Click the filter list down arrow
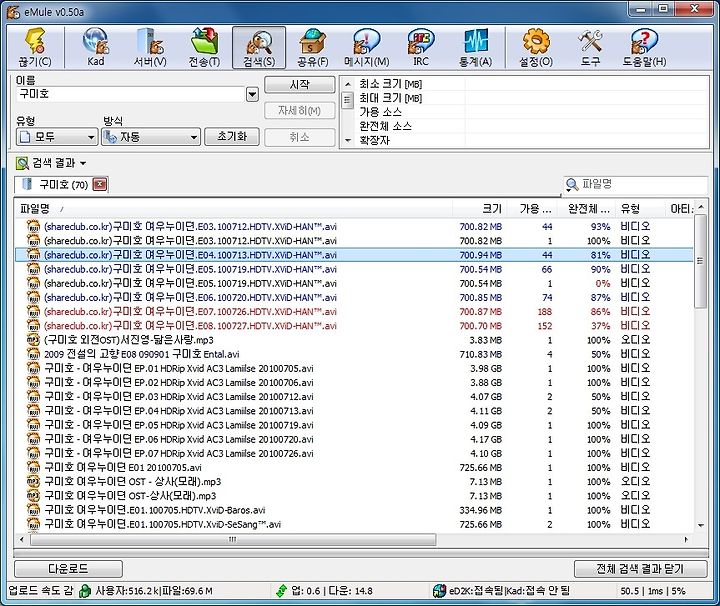Image resolution: width=720 pixels, height=606 pixels. pos(348,140)
